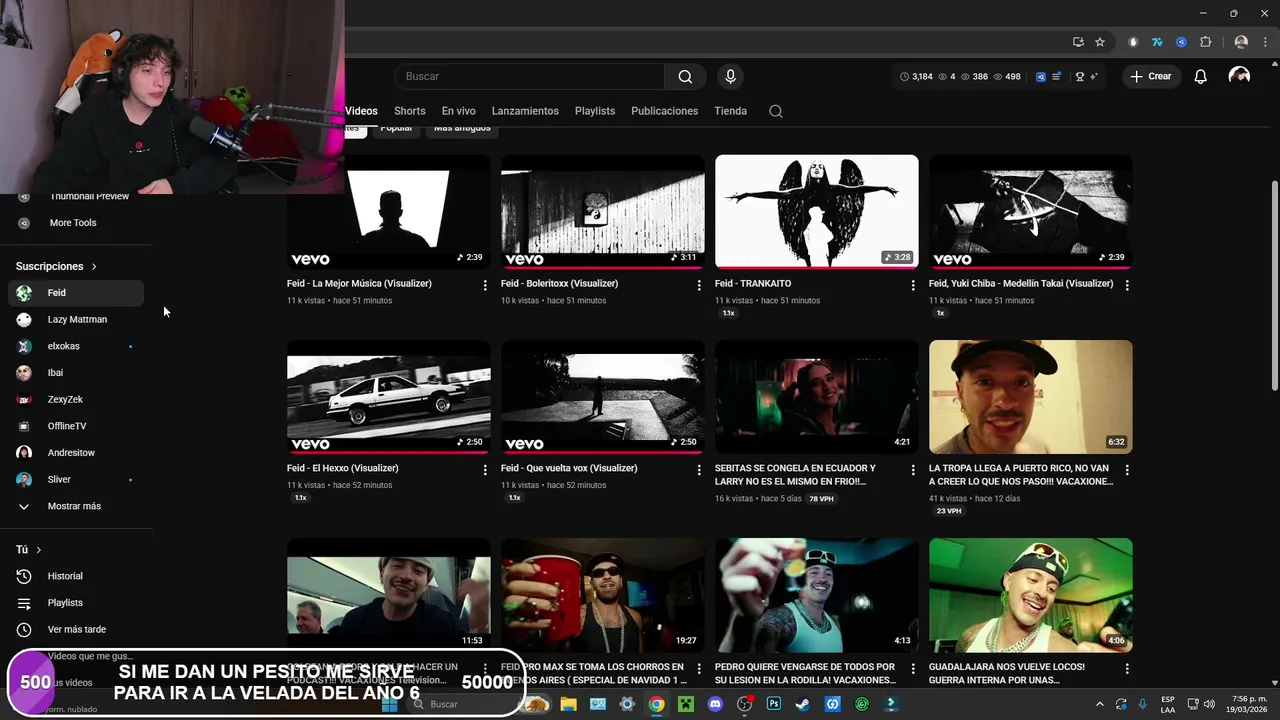The image size is (1280, 720).
Task: Activate voice search microphone icon
Action: (730, 76)
